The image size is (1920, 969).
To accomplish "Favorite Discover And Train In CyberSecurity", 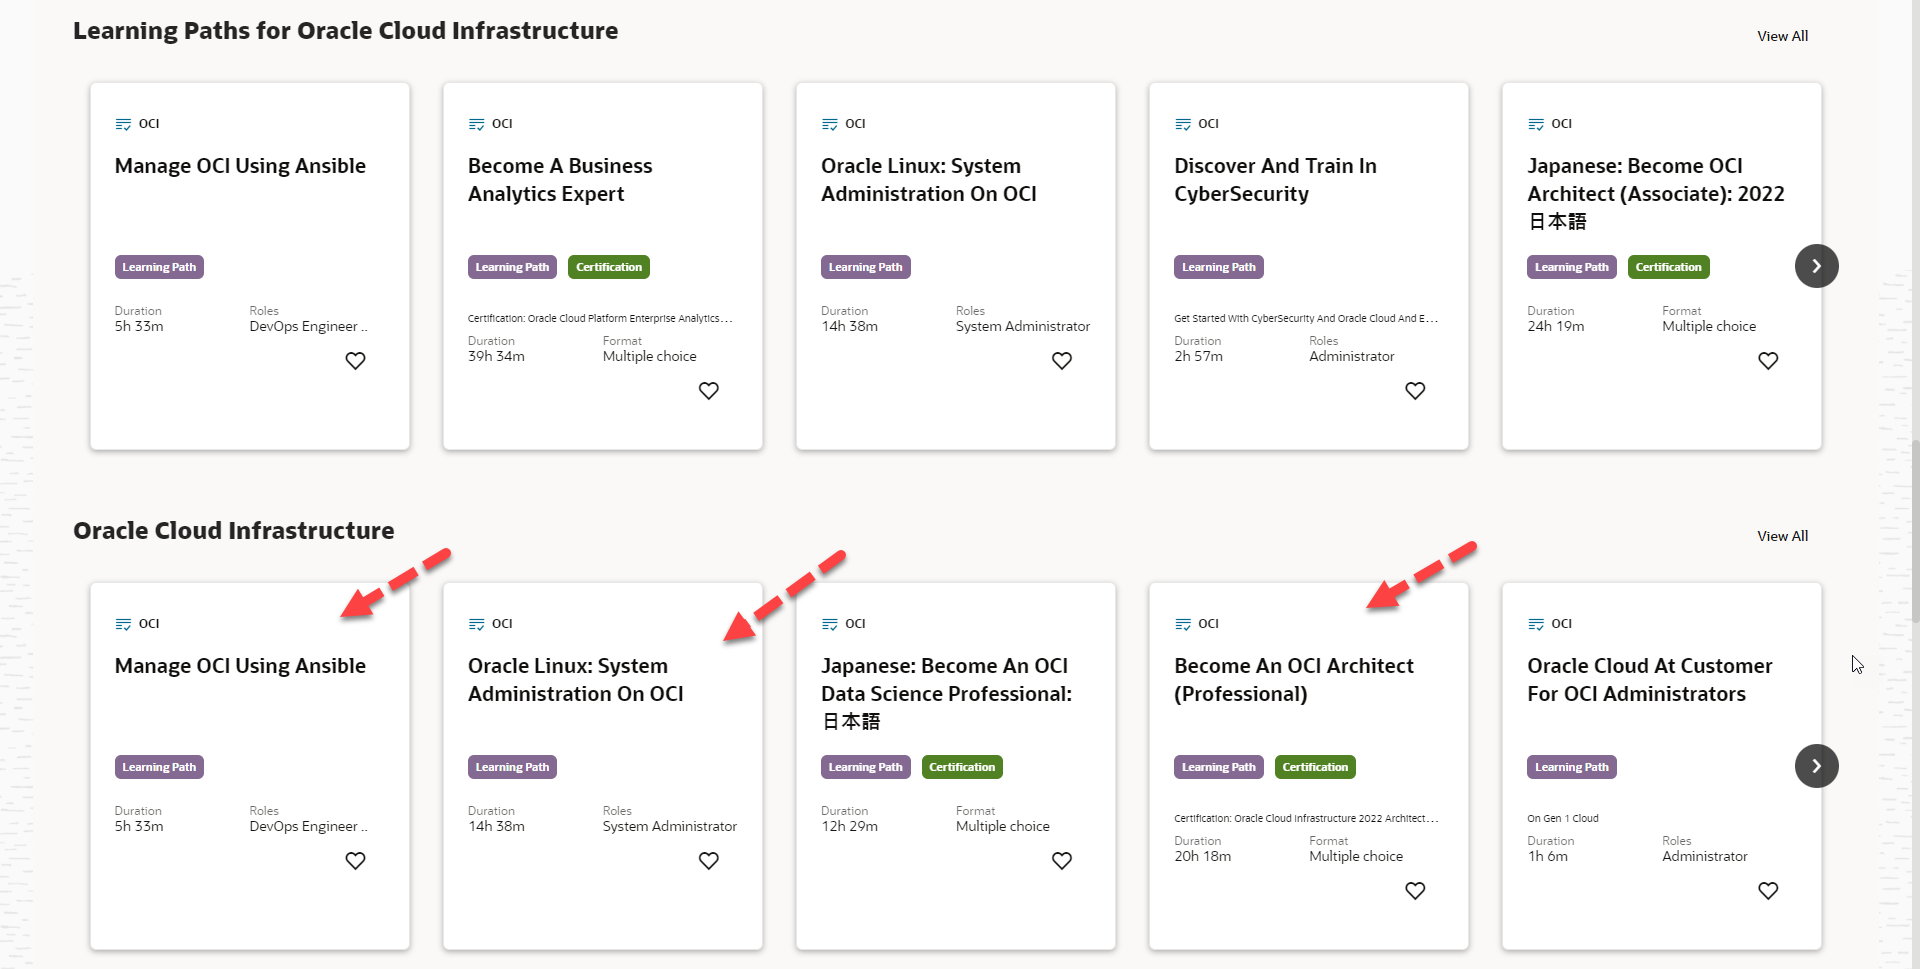I will click(x=1414, y=390).
